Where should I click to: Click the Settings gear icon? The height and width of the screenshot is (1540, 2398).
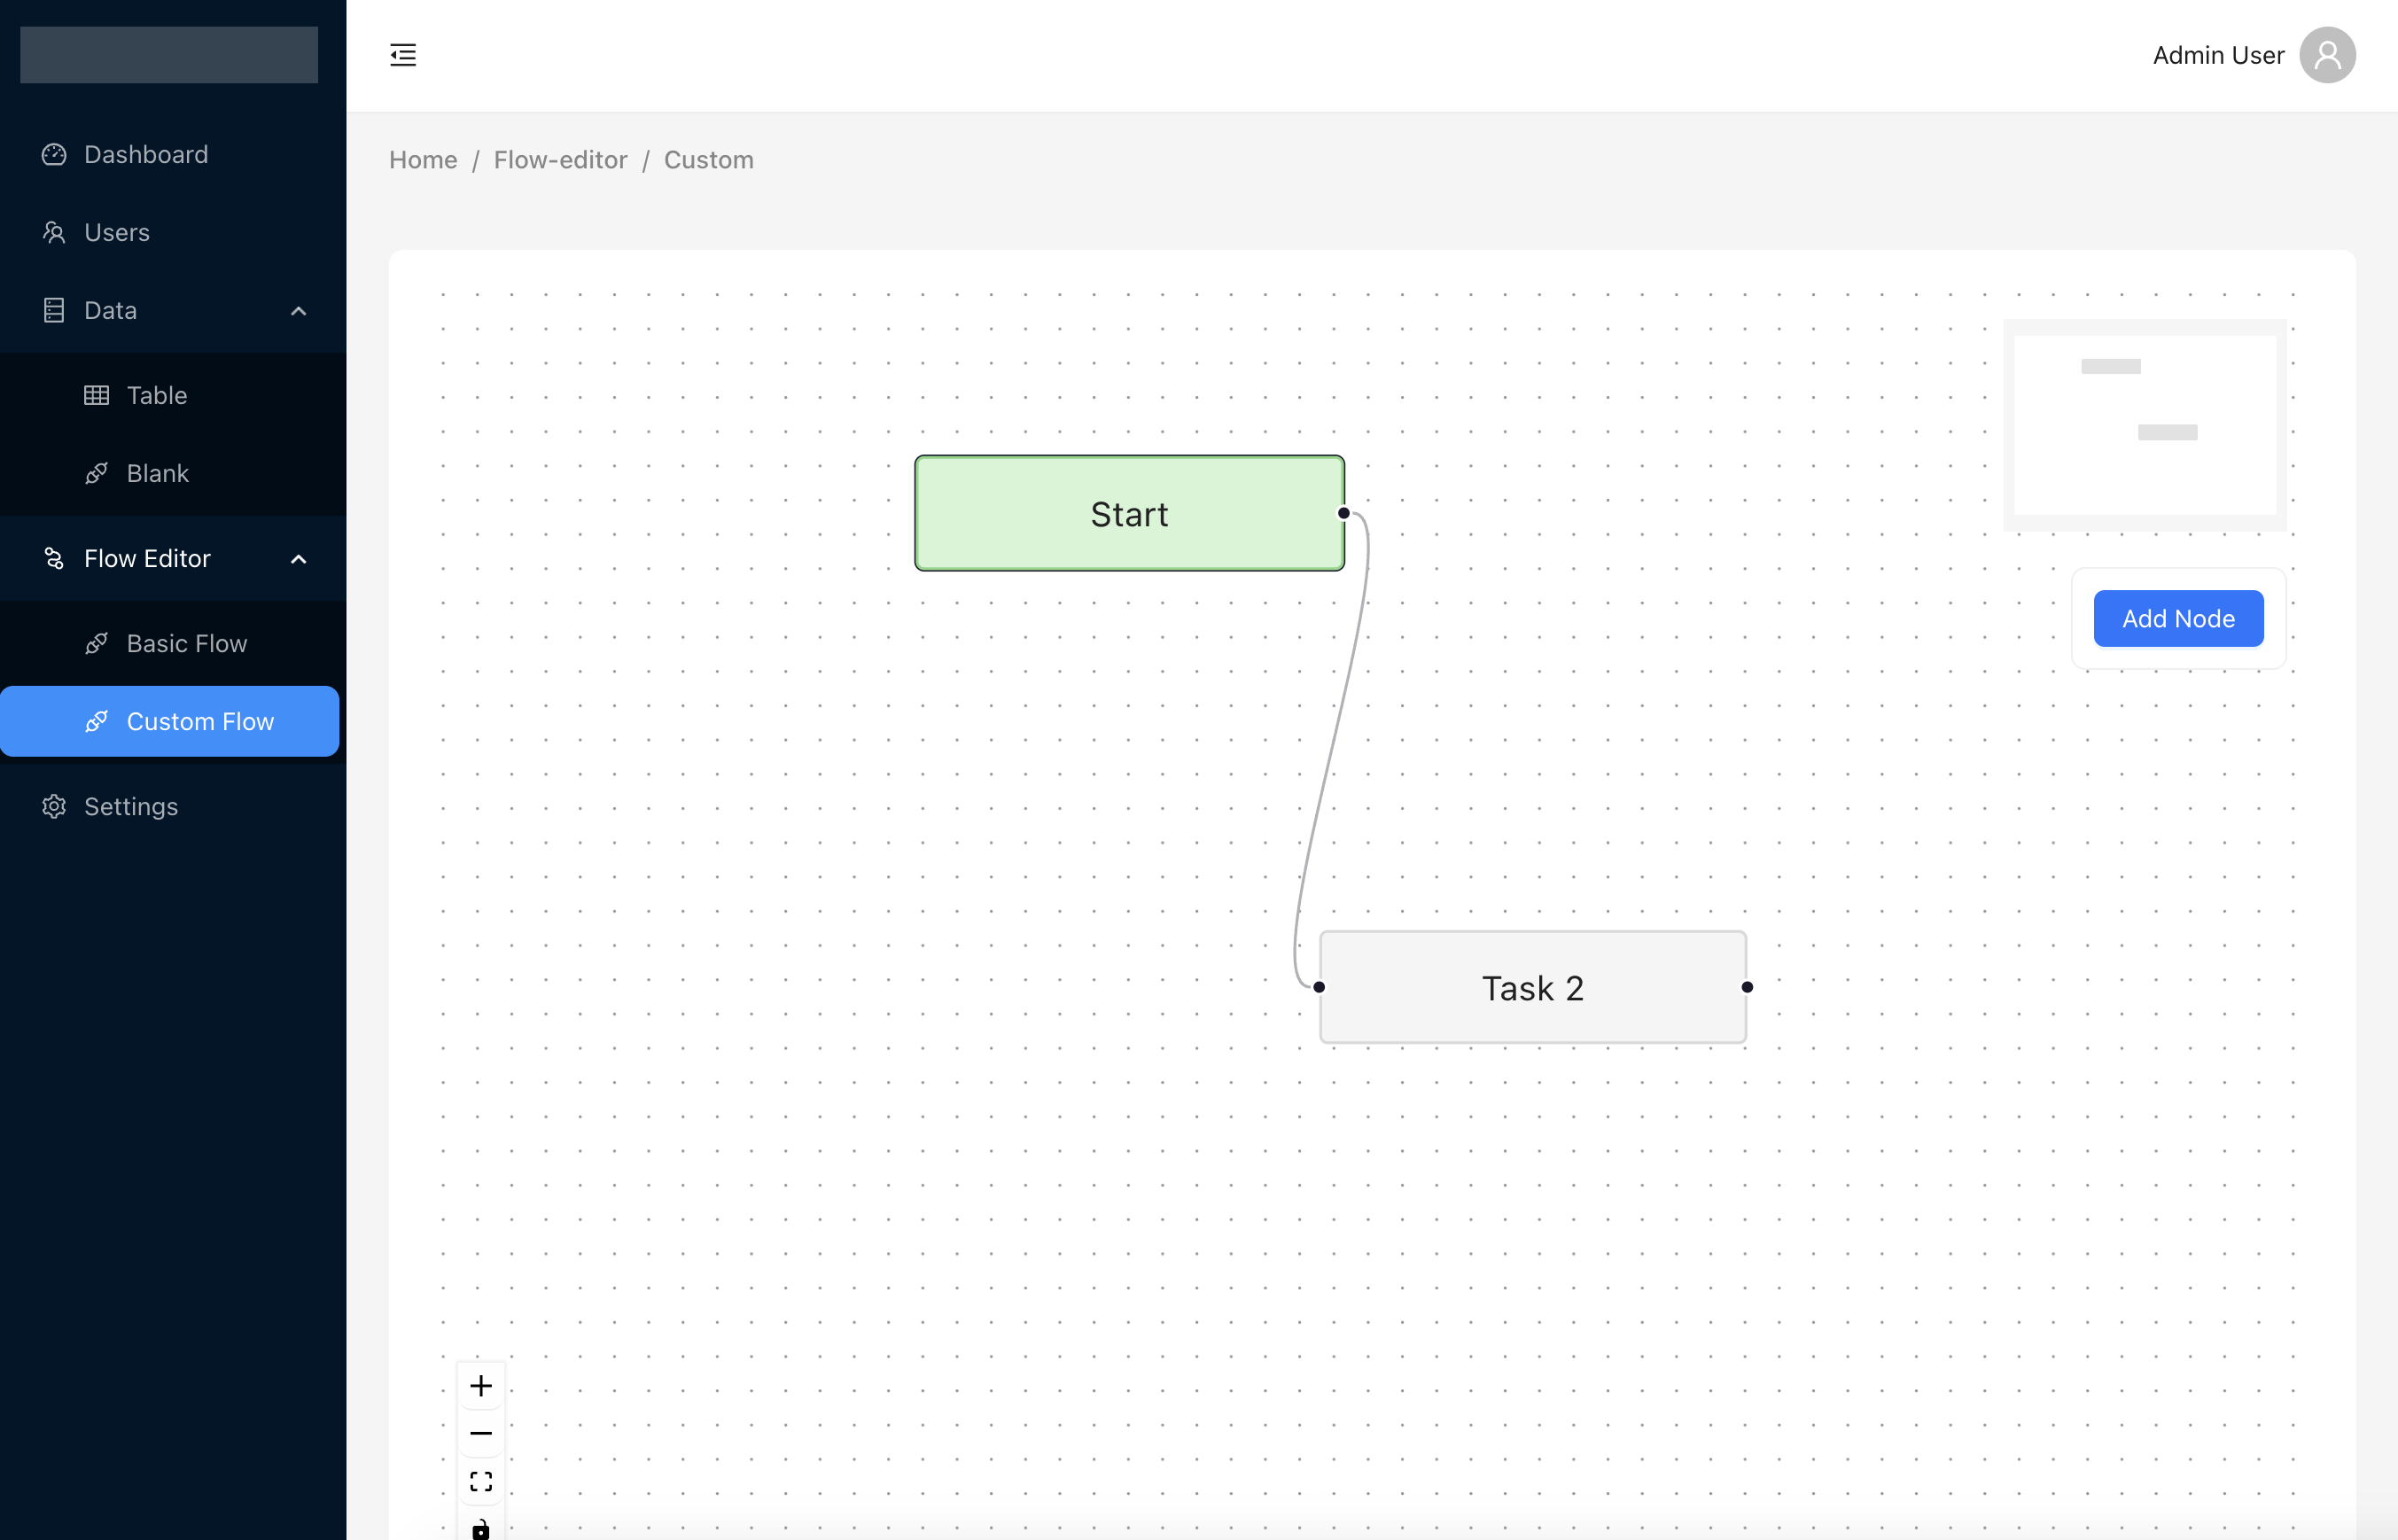pos(54,807)
